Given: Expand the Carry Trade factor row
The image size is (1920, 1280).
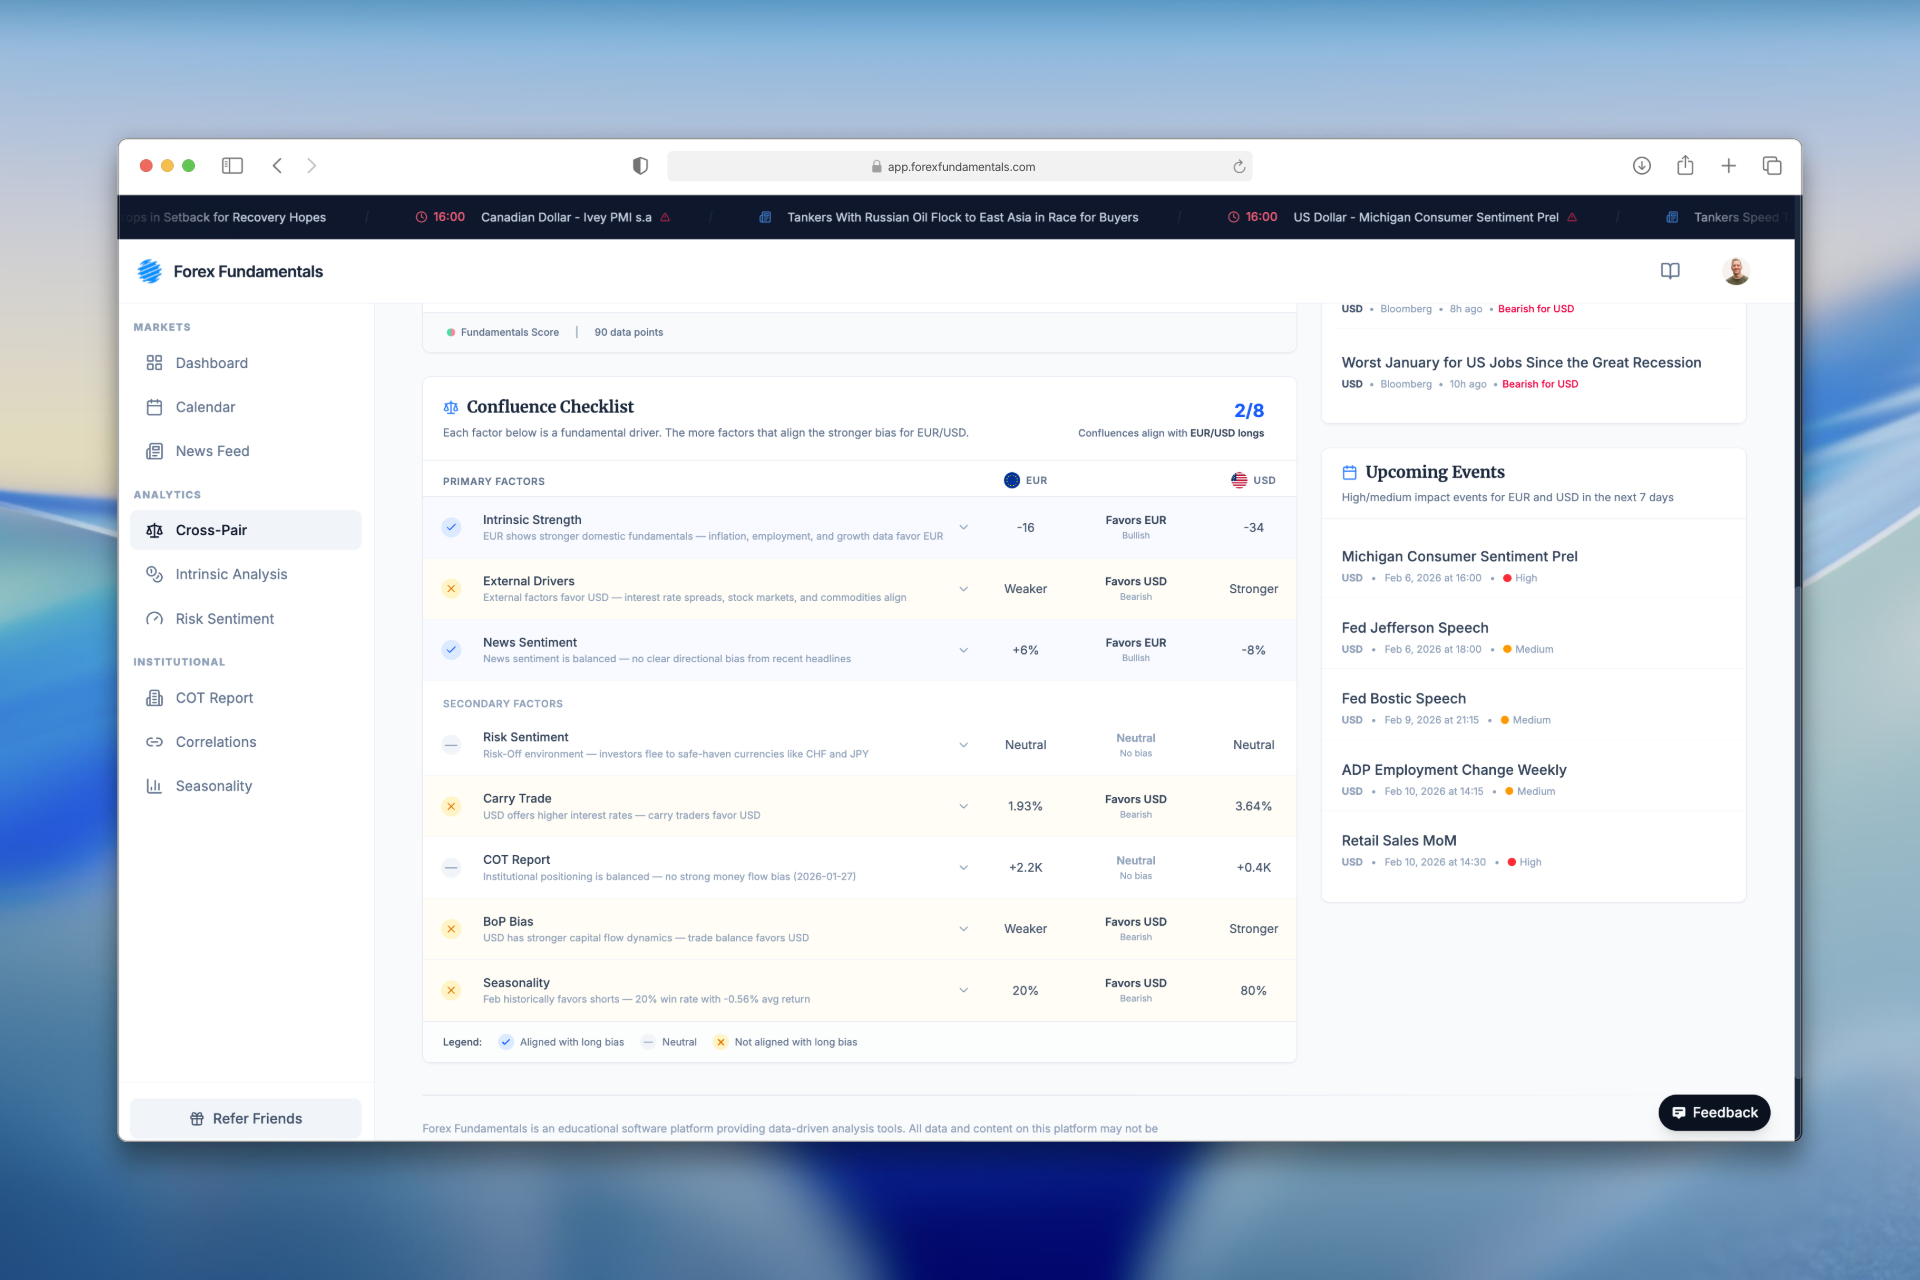Looking at the screenshot, I should click(x=963, y=805).
